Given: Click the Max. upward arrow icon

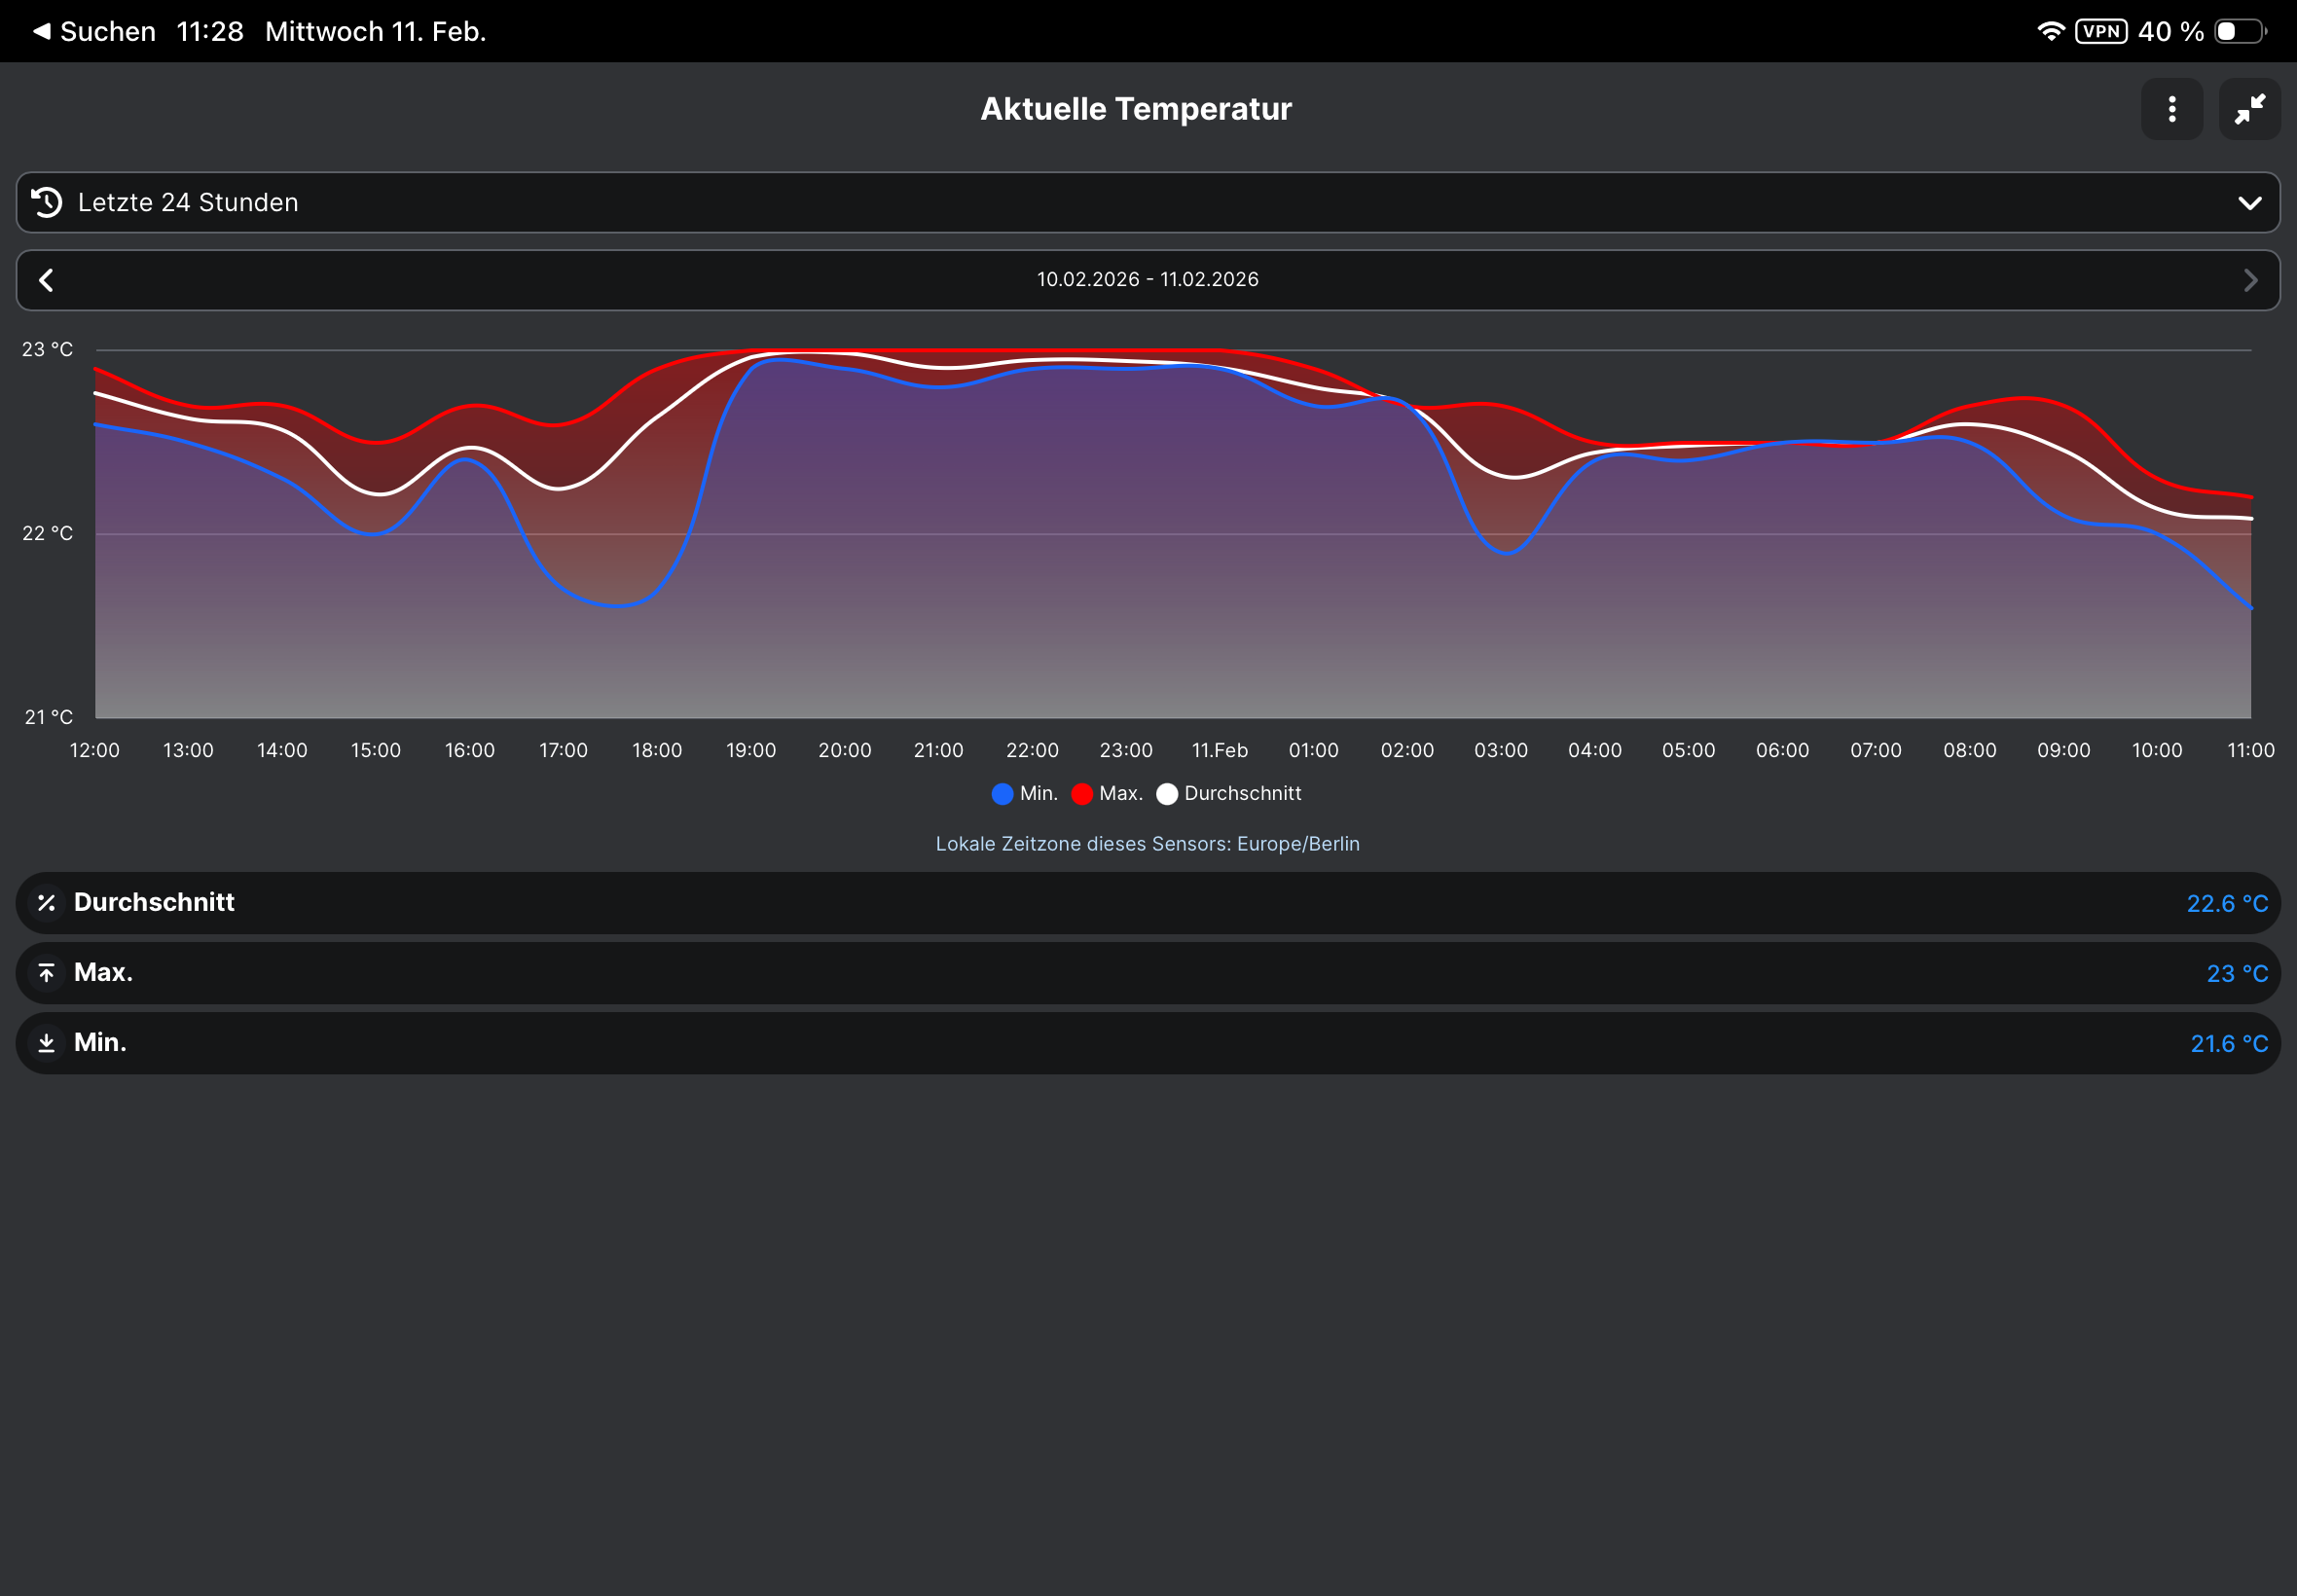Looking at the screenshot, I should point(46,973).
